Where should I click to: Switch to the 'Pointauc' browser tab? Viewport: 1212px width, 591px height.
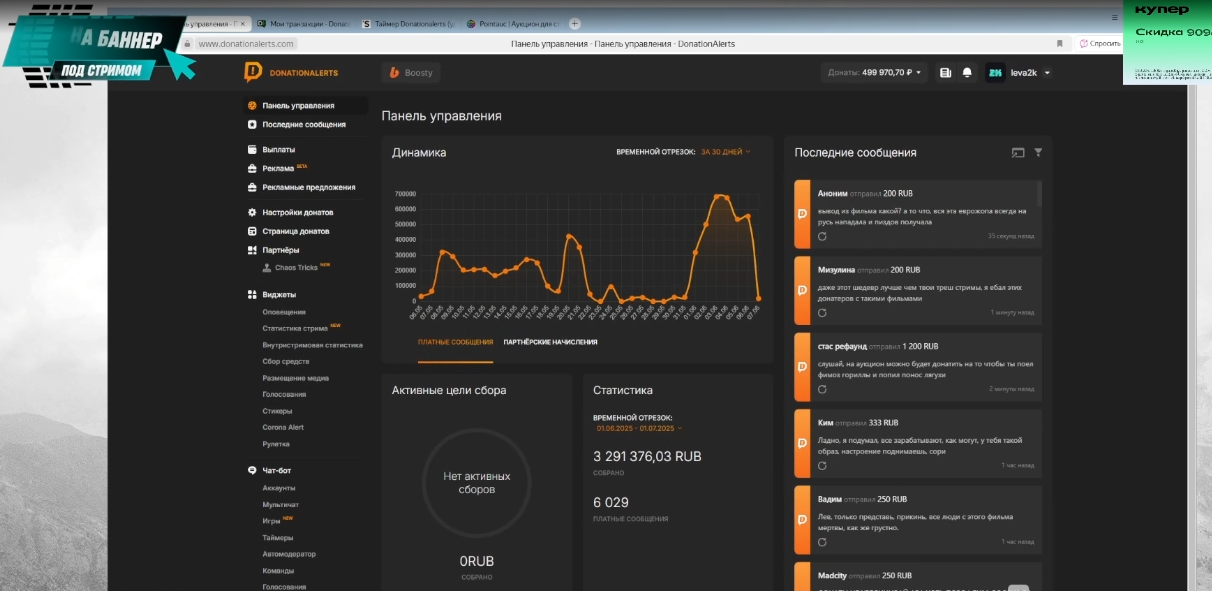click(513, 24)
